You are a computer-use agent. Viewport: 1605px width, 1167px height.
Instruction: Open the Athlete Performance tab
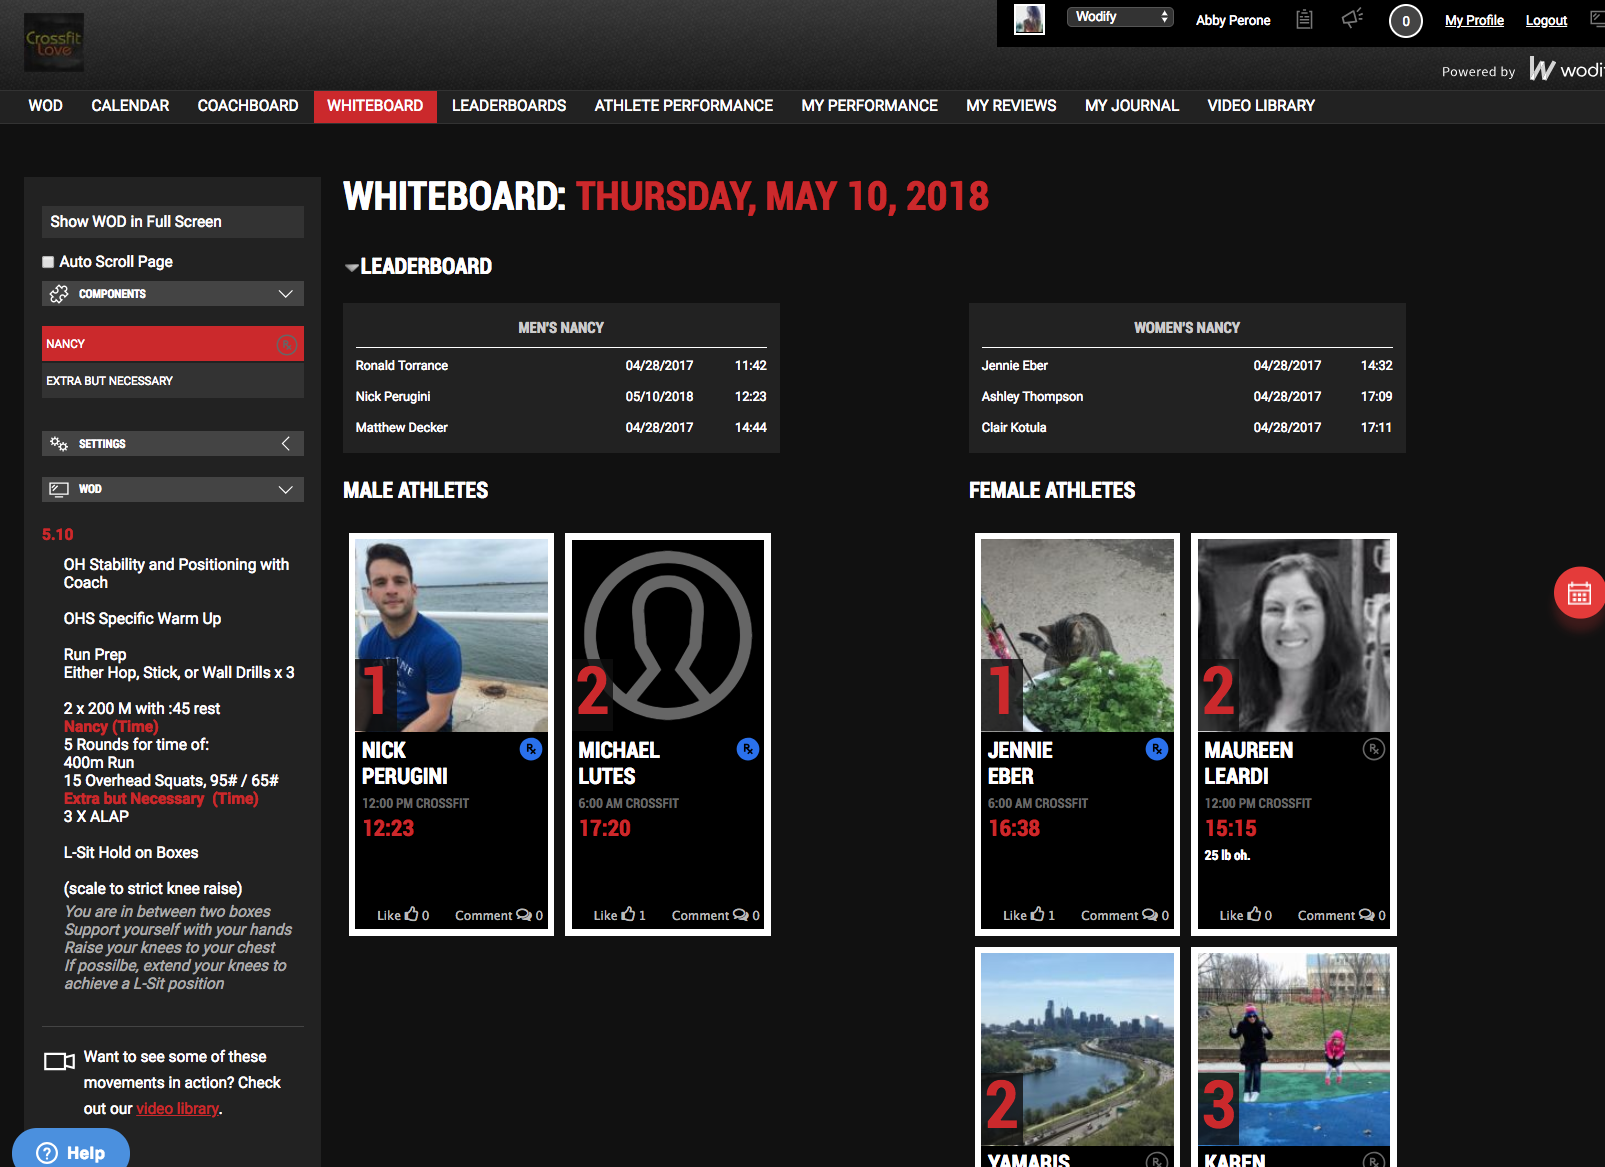[x=684, y=106]
